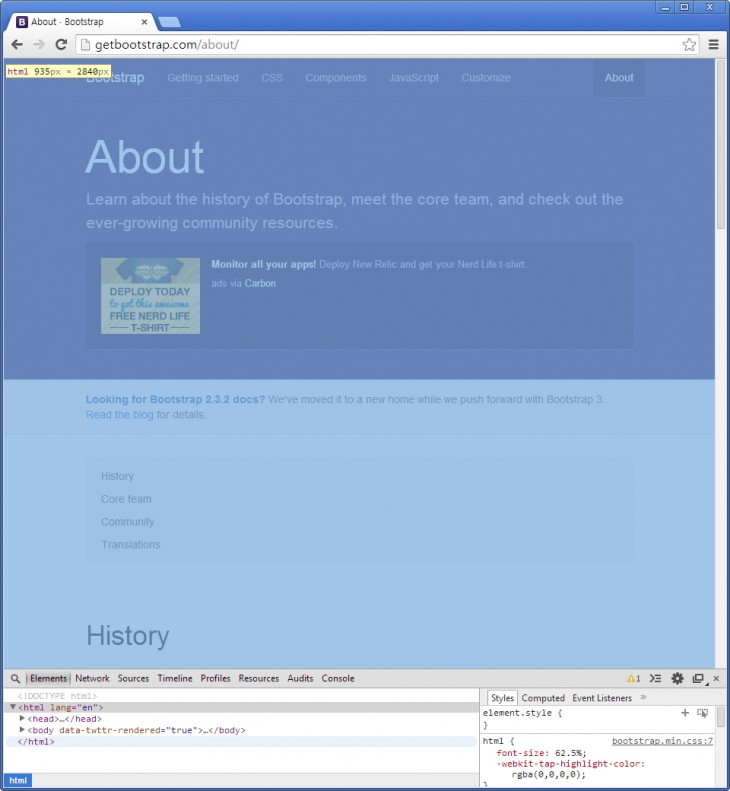Viewport: 730px width, 791px height.
Task: Select the Computed sidebar tab
Action: tap(543, 698)
